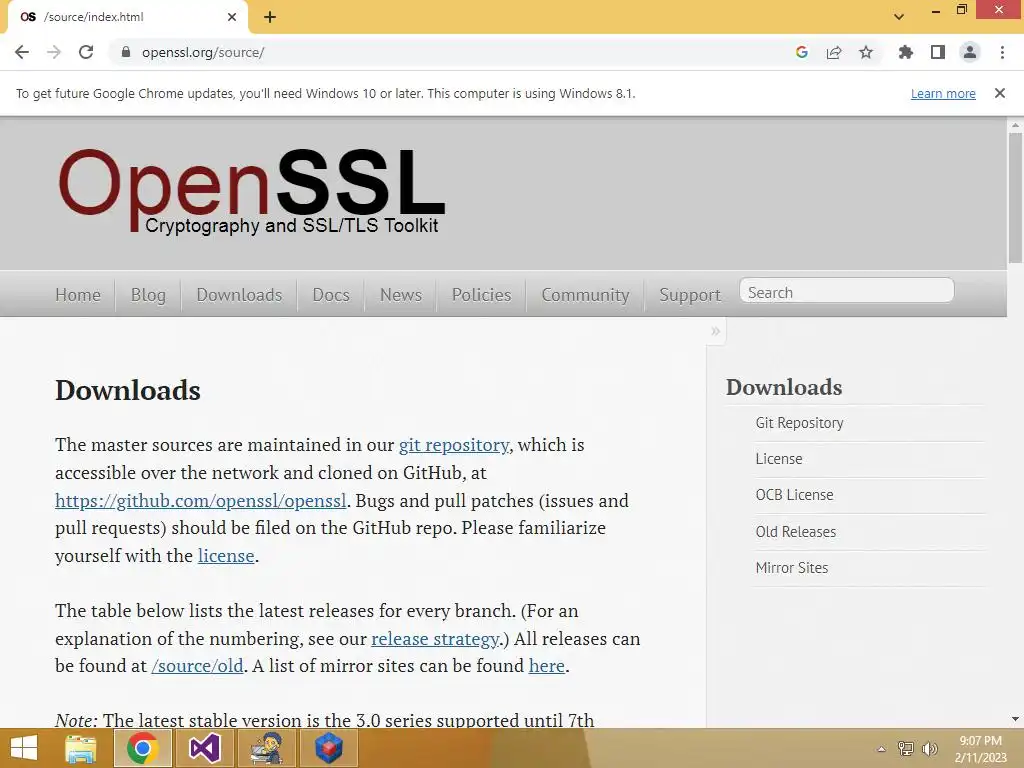Switch to Chrome in the taskbar
This screenshot has height=768, width=1024.
click(x=142, y=748)
